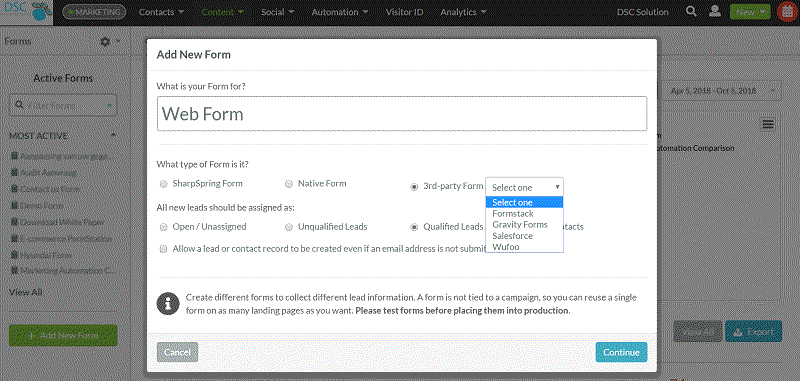
Task: Click the Export button
Action: [753, 332]
